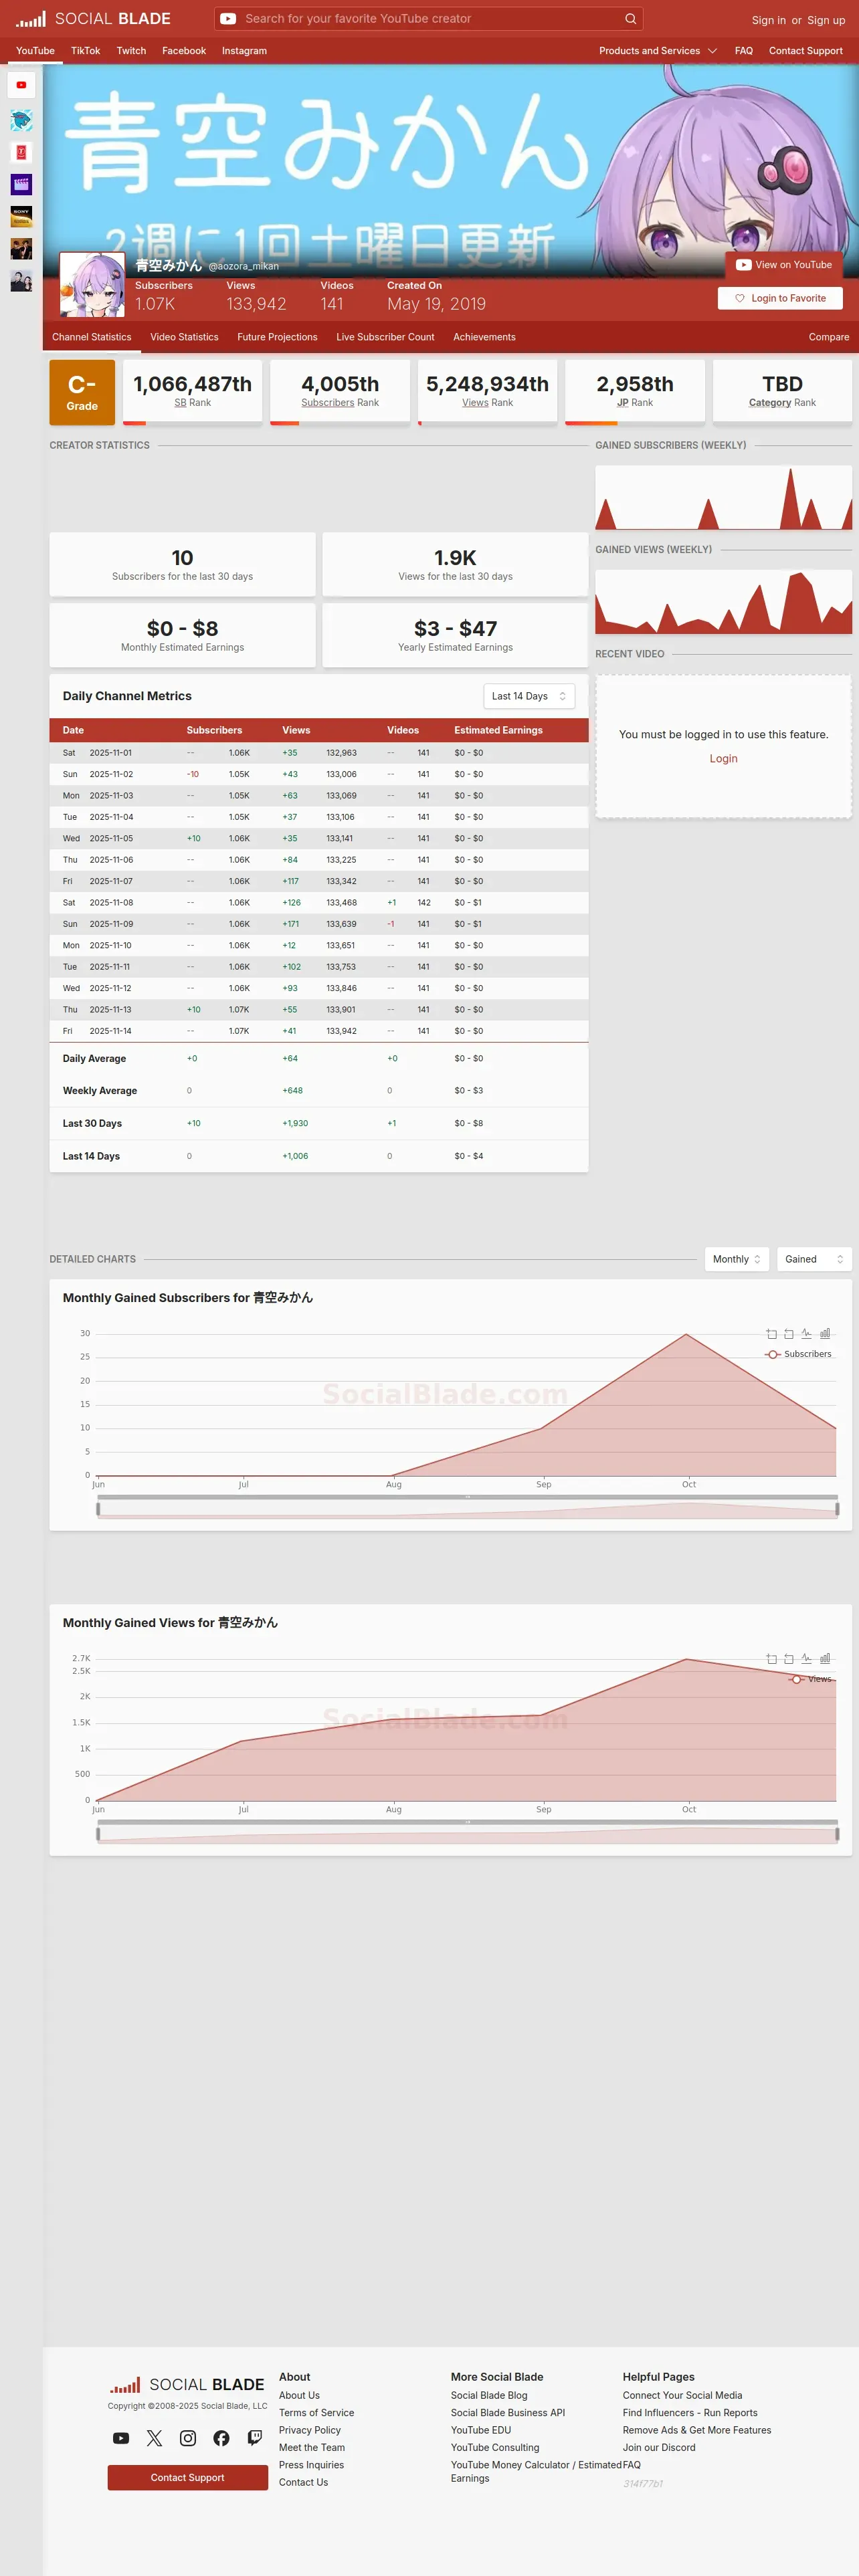Focus the YouTube creator search field
Screen dimensions: 859x2576
point(430,19)
